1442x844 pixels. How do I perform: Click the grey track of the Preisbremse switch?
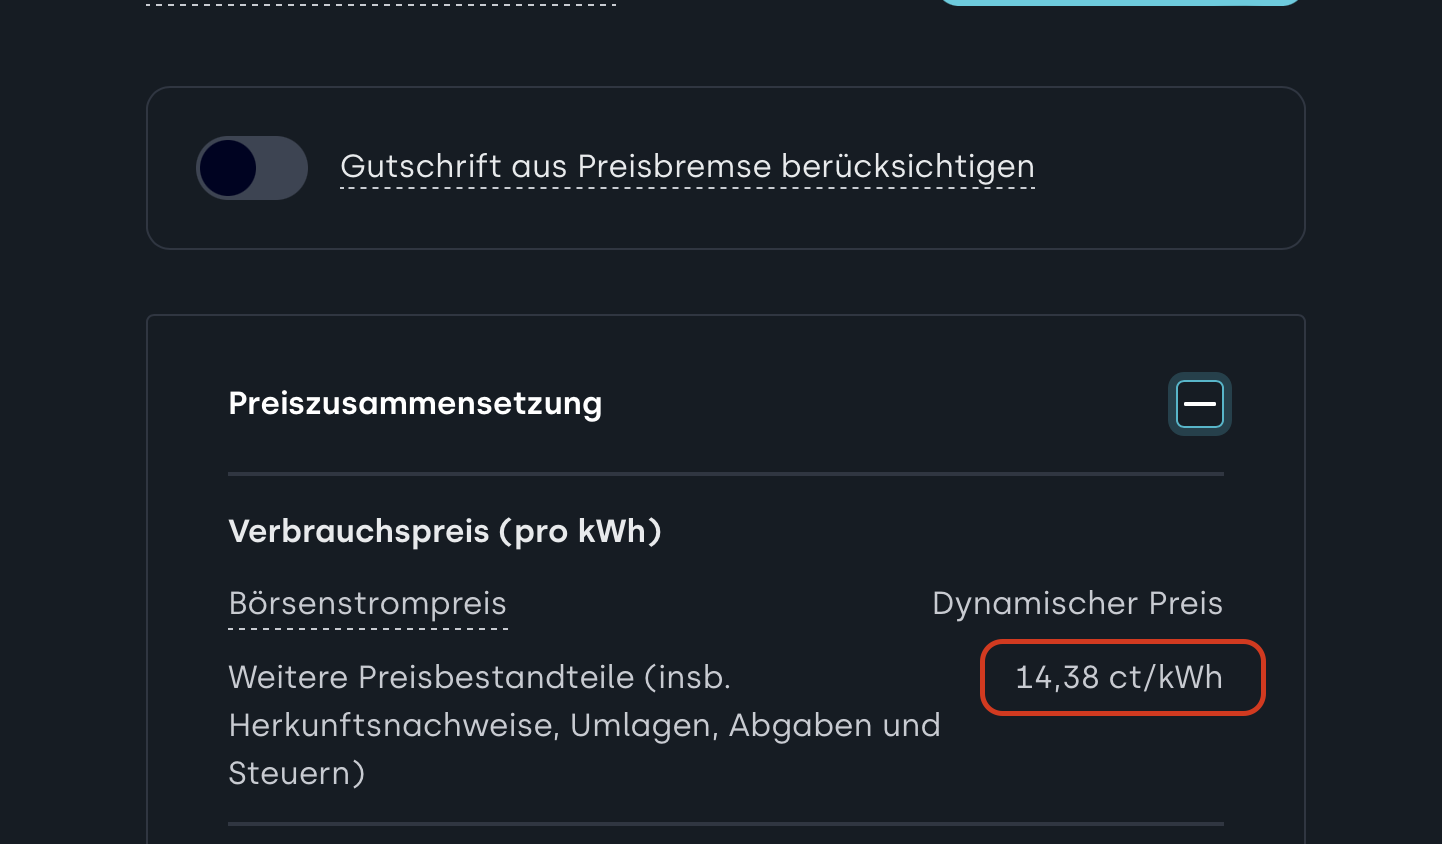pos(283,168)
